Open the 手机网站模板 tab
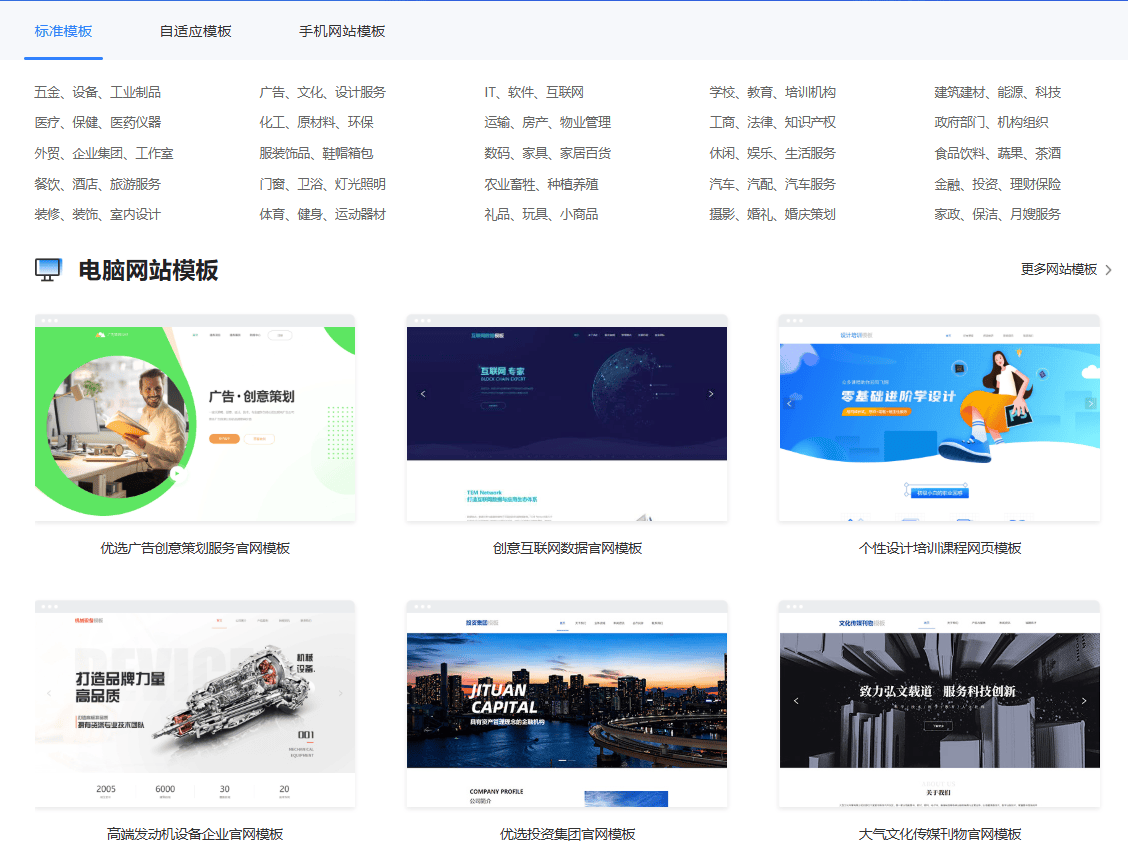The height and width of the screenshot is (865, 1128). pos(342,31)
